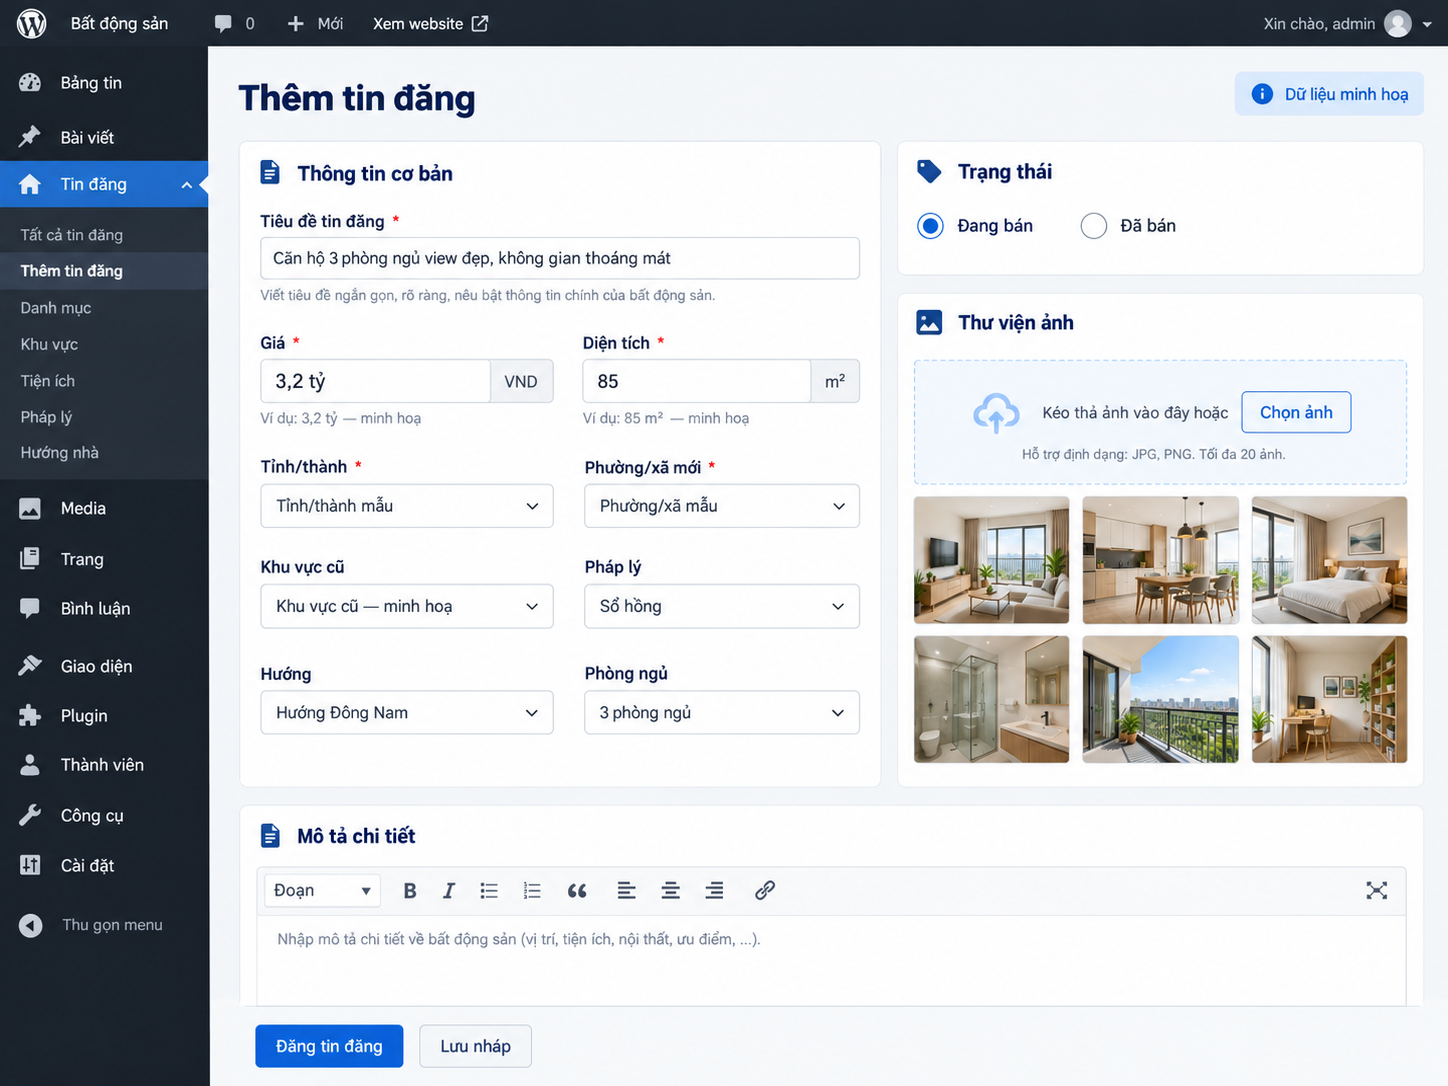
Task: Click the plus icon next to Mới
Action: click(x=295, y=23)
